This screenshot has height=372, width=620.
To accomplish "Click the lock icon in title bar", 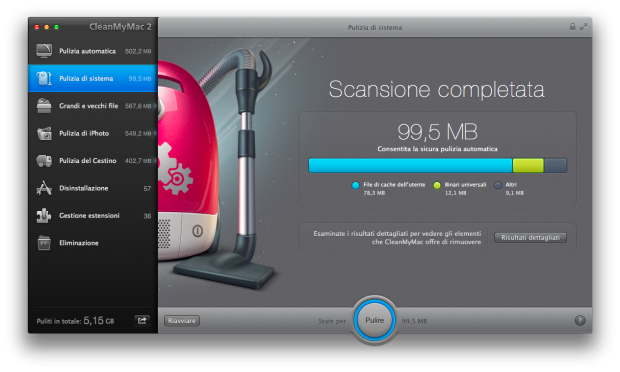I will [x=572, y=26].
